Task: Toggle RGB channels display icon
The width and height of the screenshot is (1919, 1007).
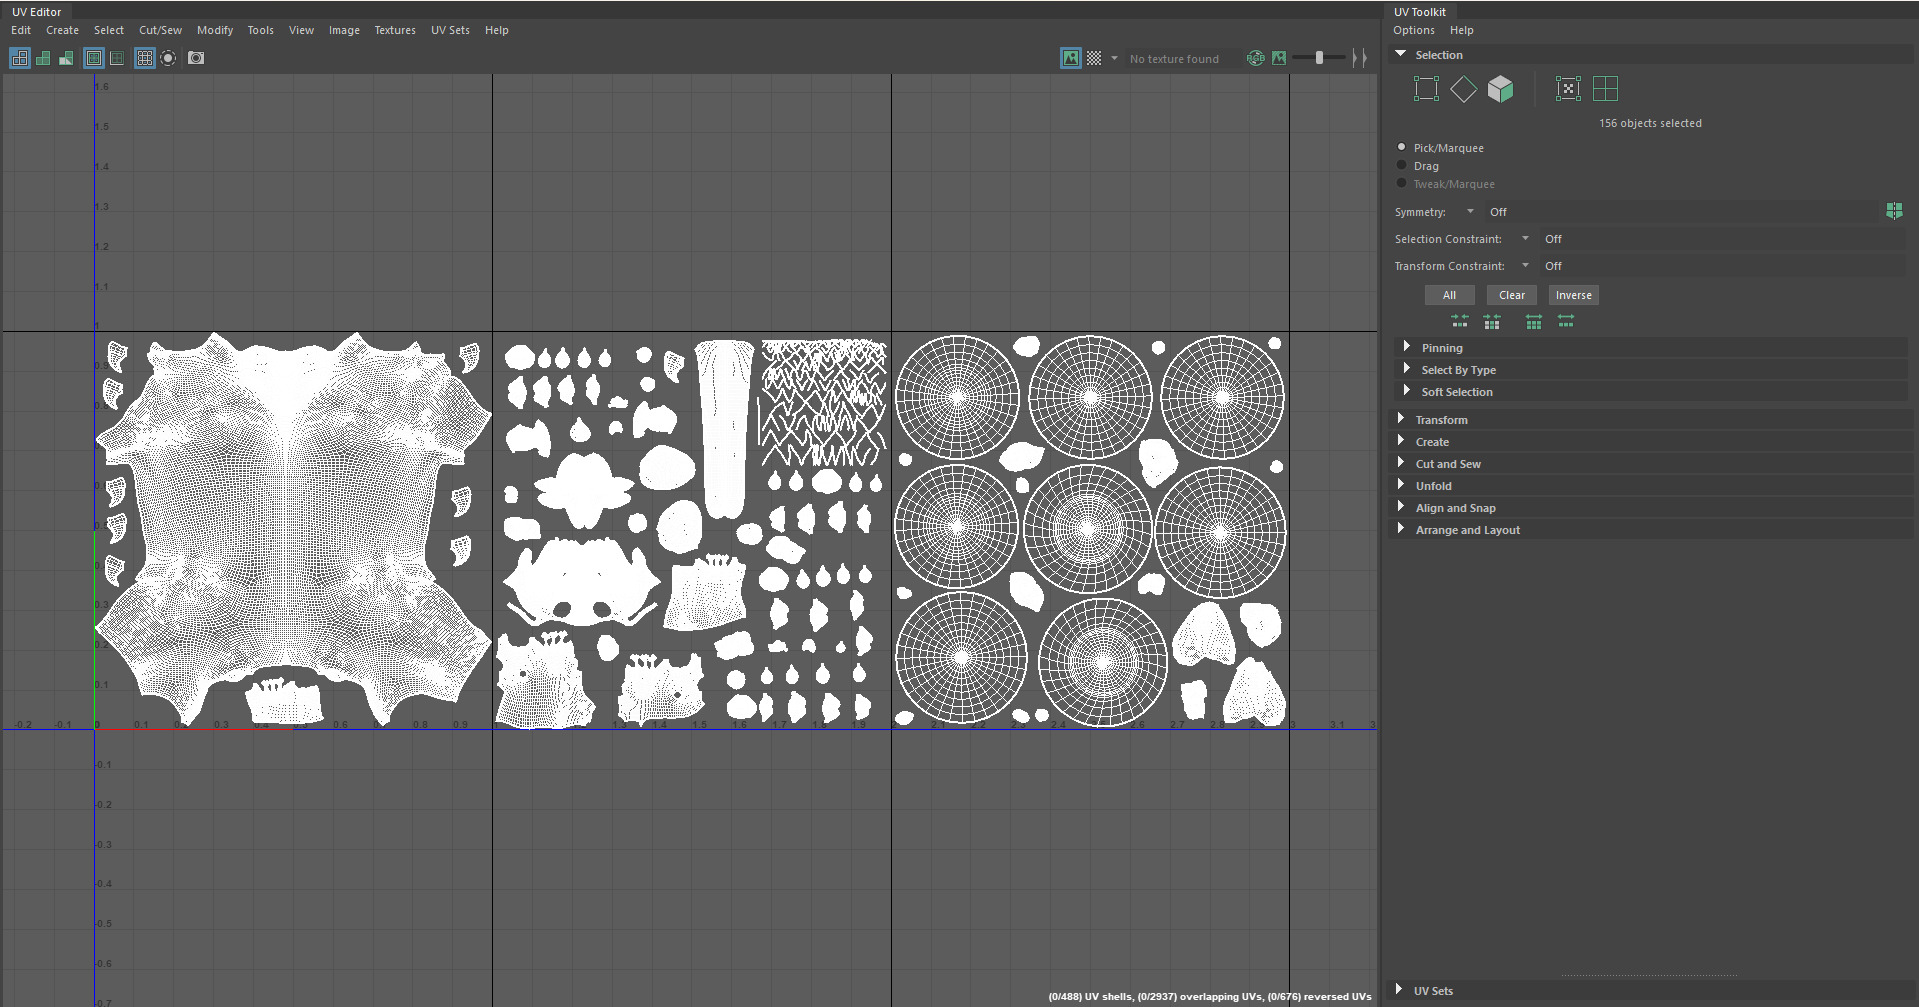Action: [1256, 58]
